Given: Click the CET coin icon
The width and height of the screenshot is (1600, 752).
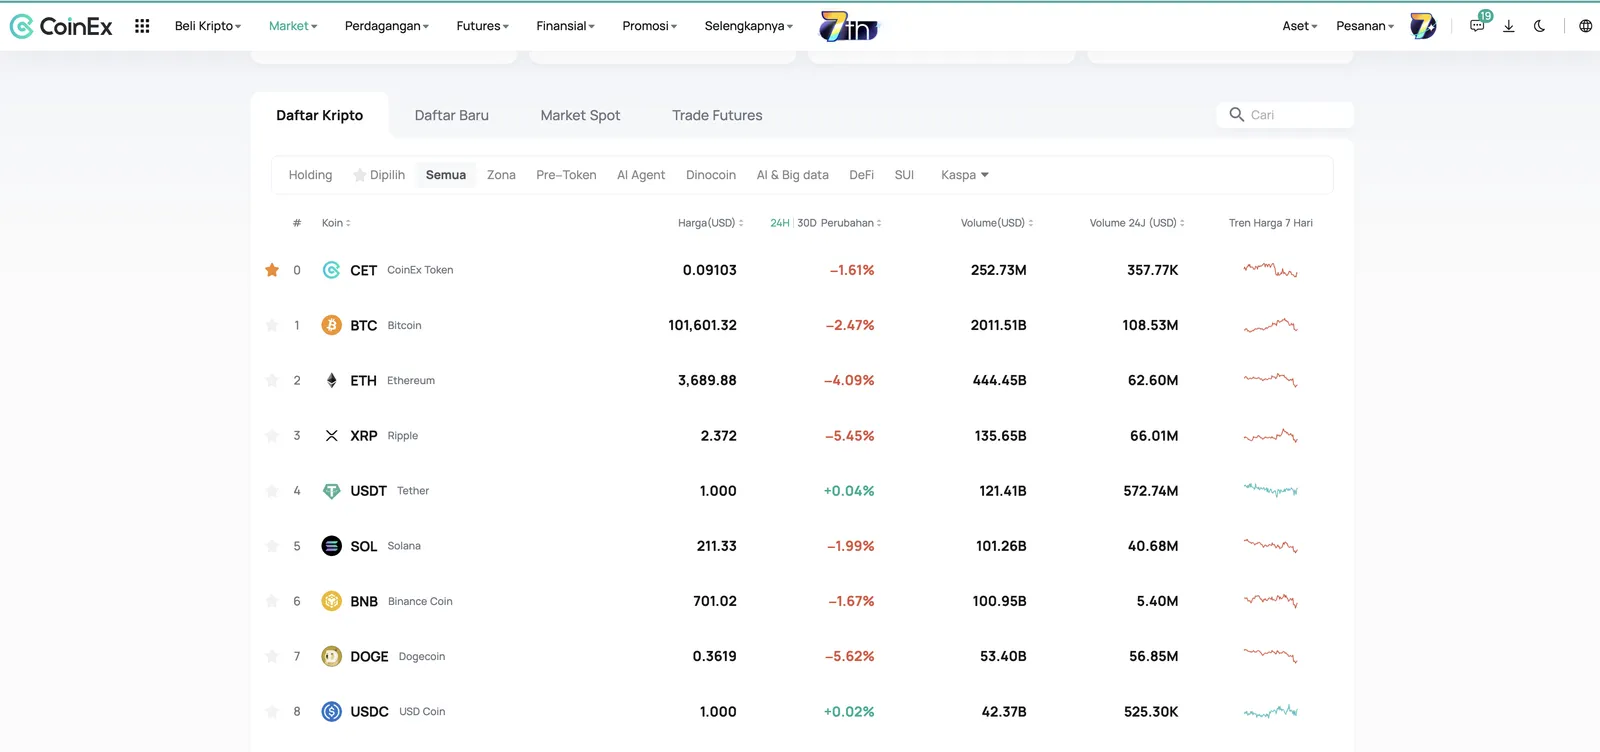Looking at the screenshot, I should (x=332, y=270).
